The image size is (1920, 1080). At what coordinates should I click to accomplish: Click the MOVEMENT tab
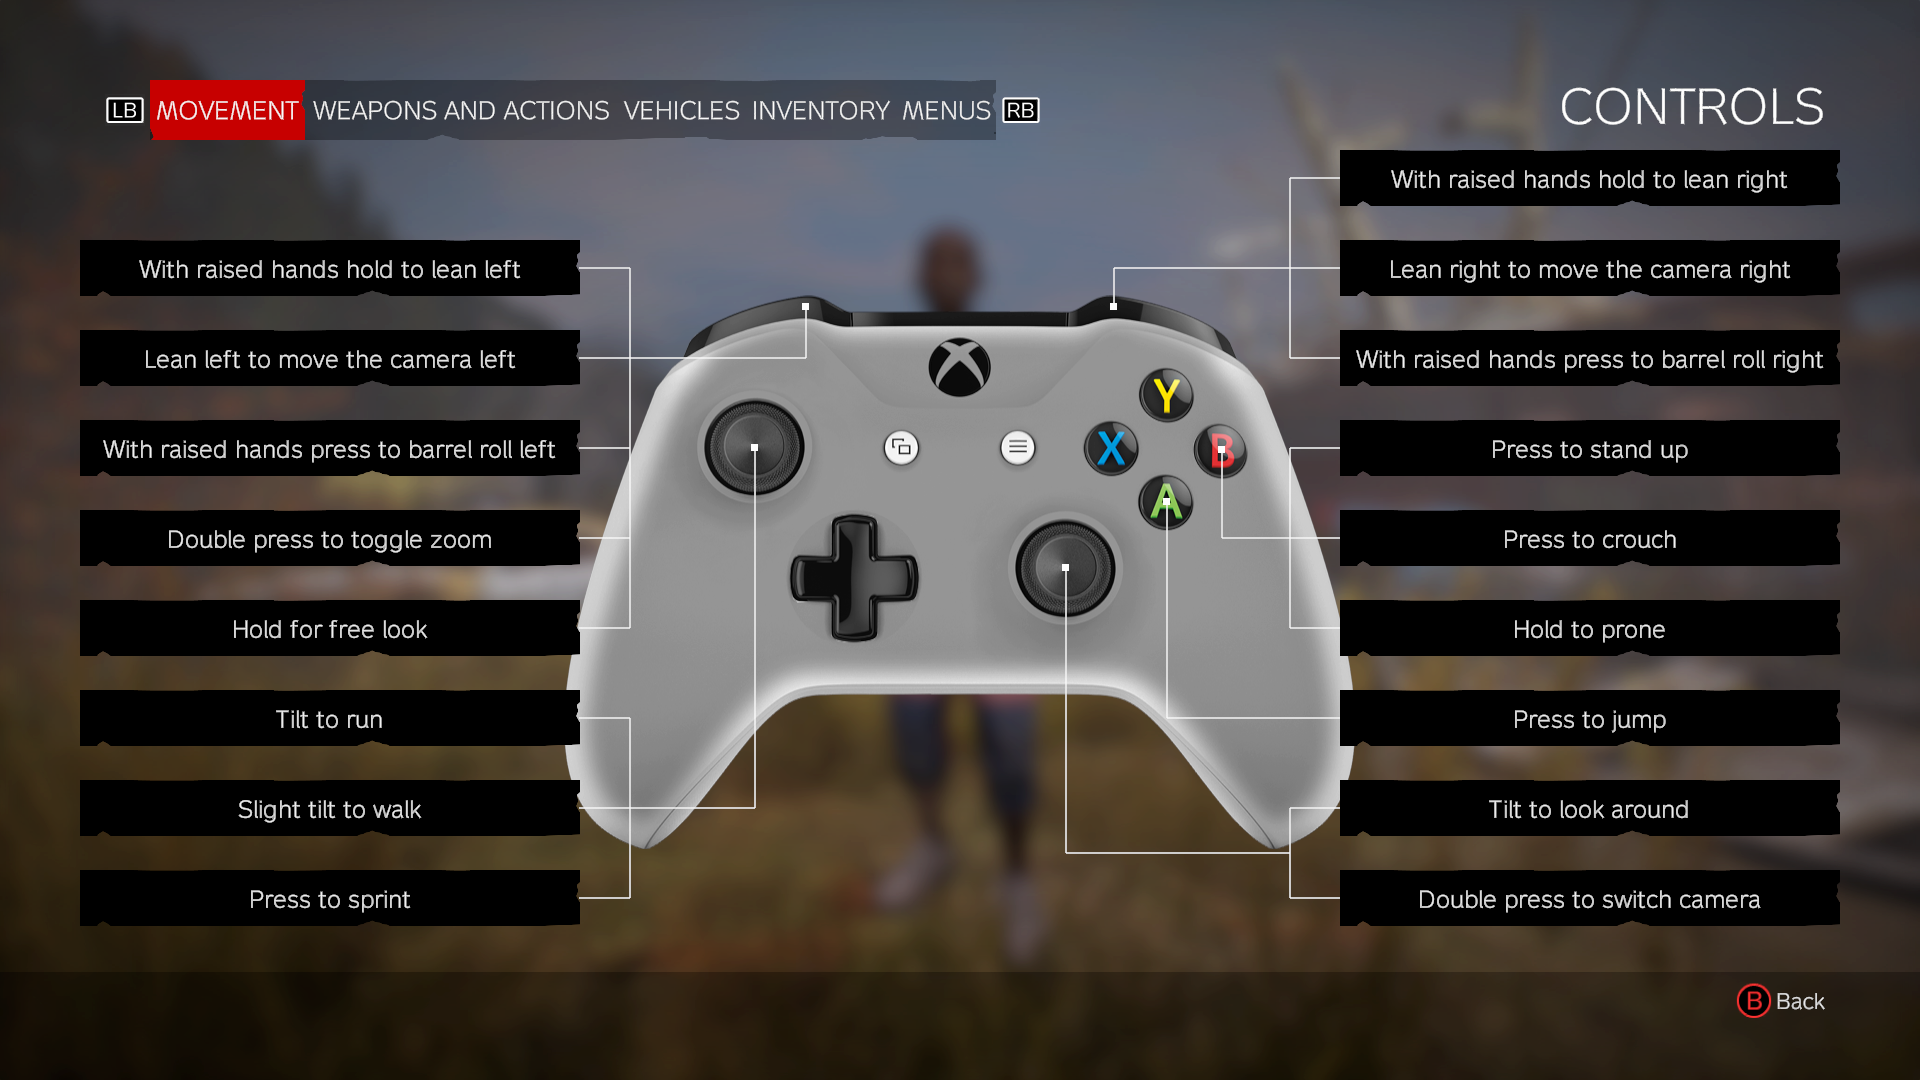[x=222, y=109]
